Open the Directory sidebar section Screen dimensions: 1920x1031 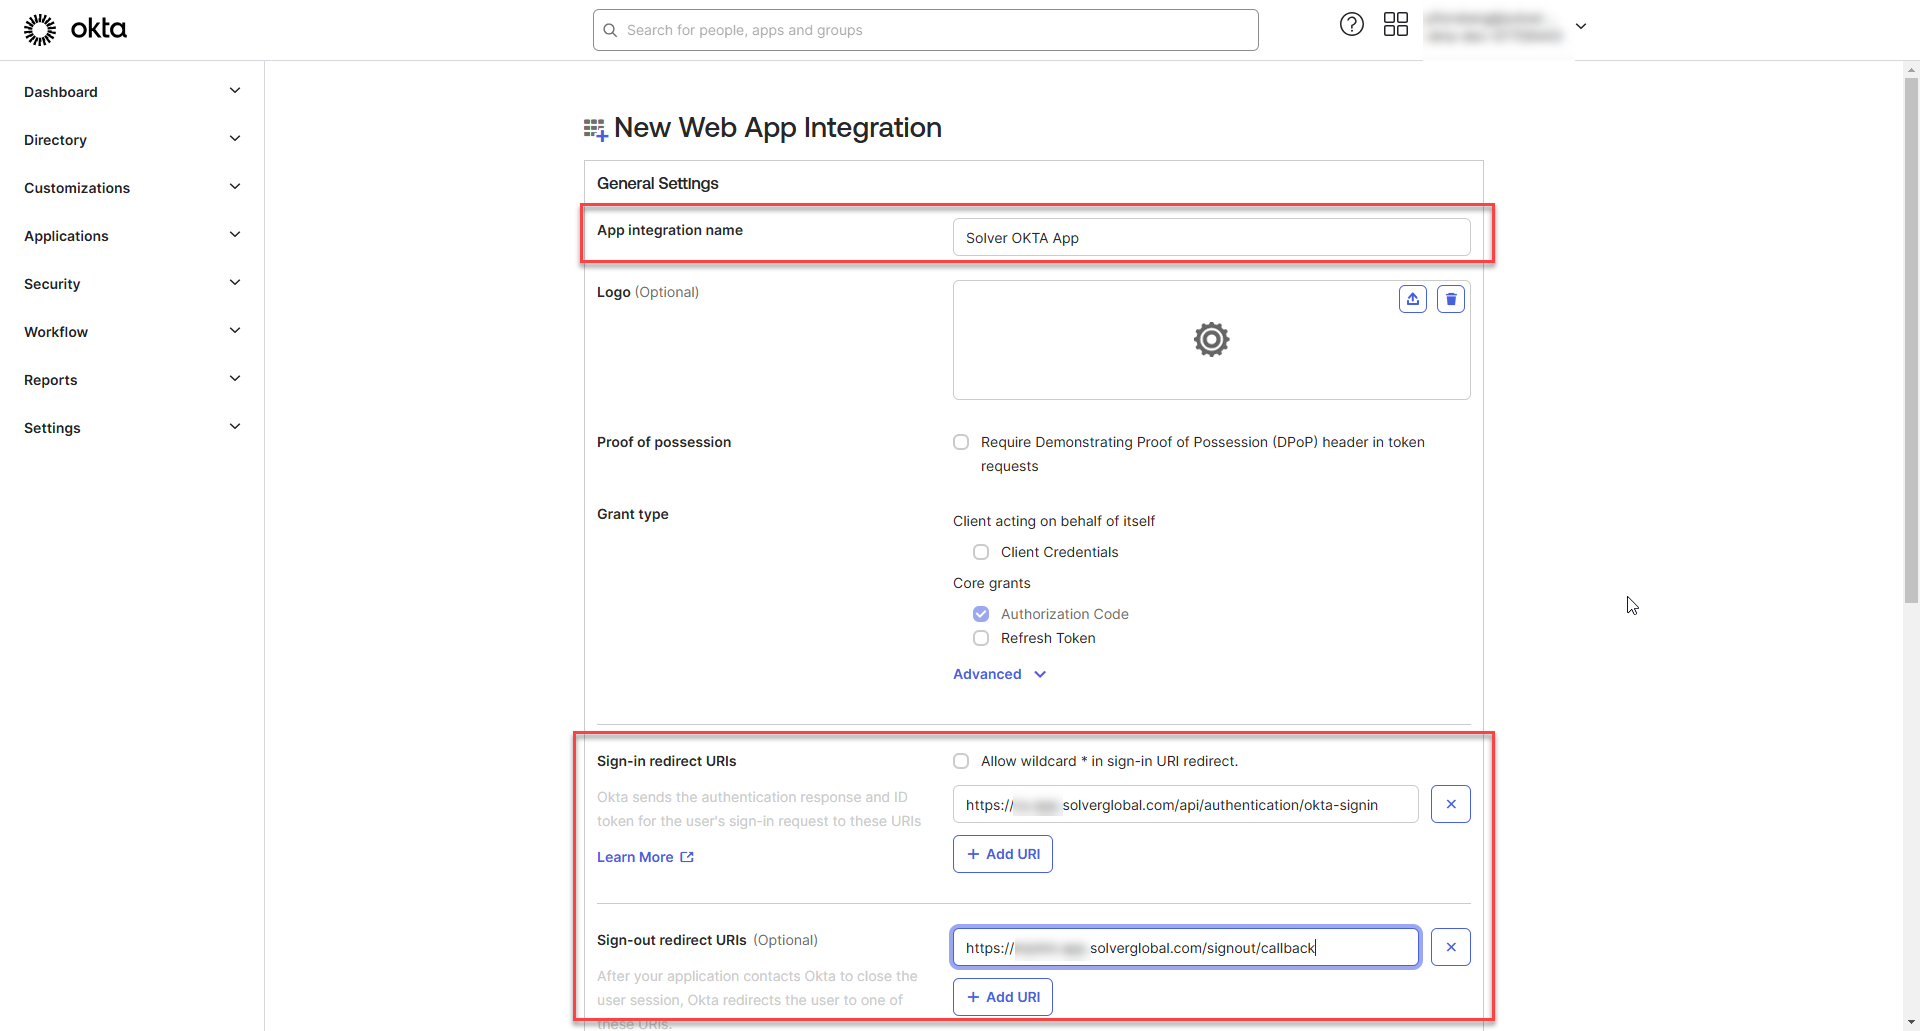coord(132,140)
